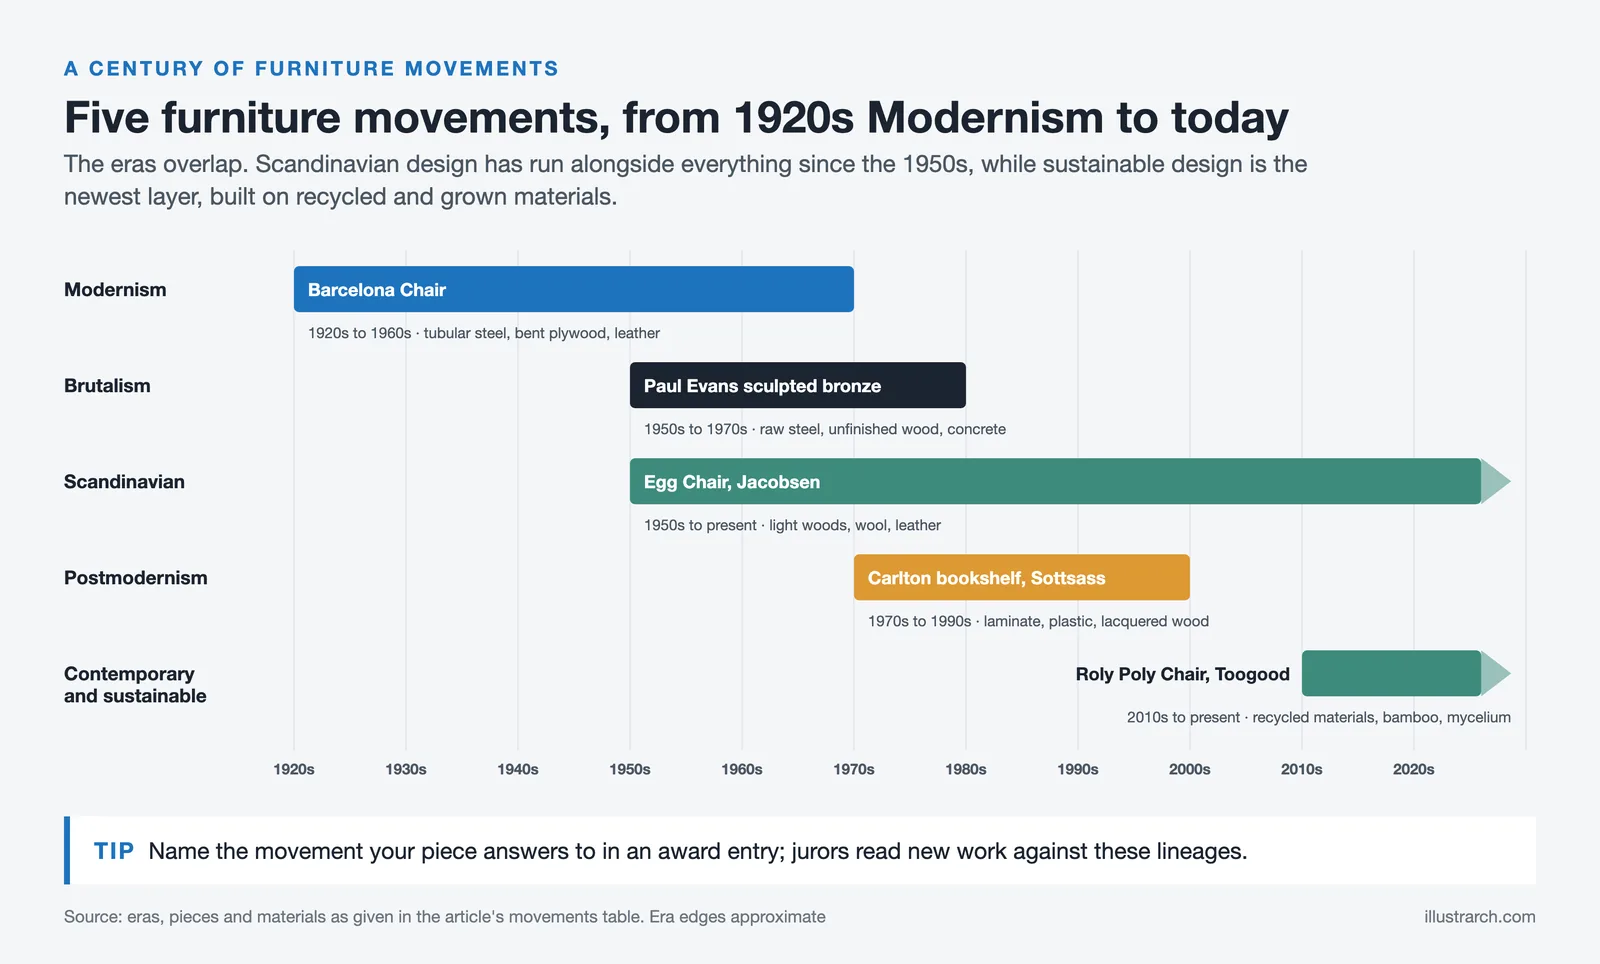Click the 1920s axis marker

tap(294, 769)
